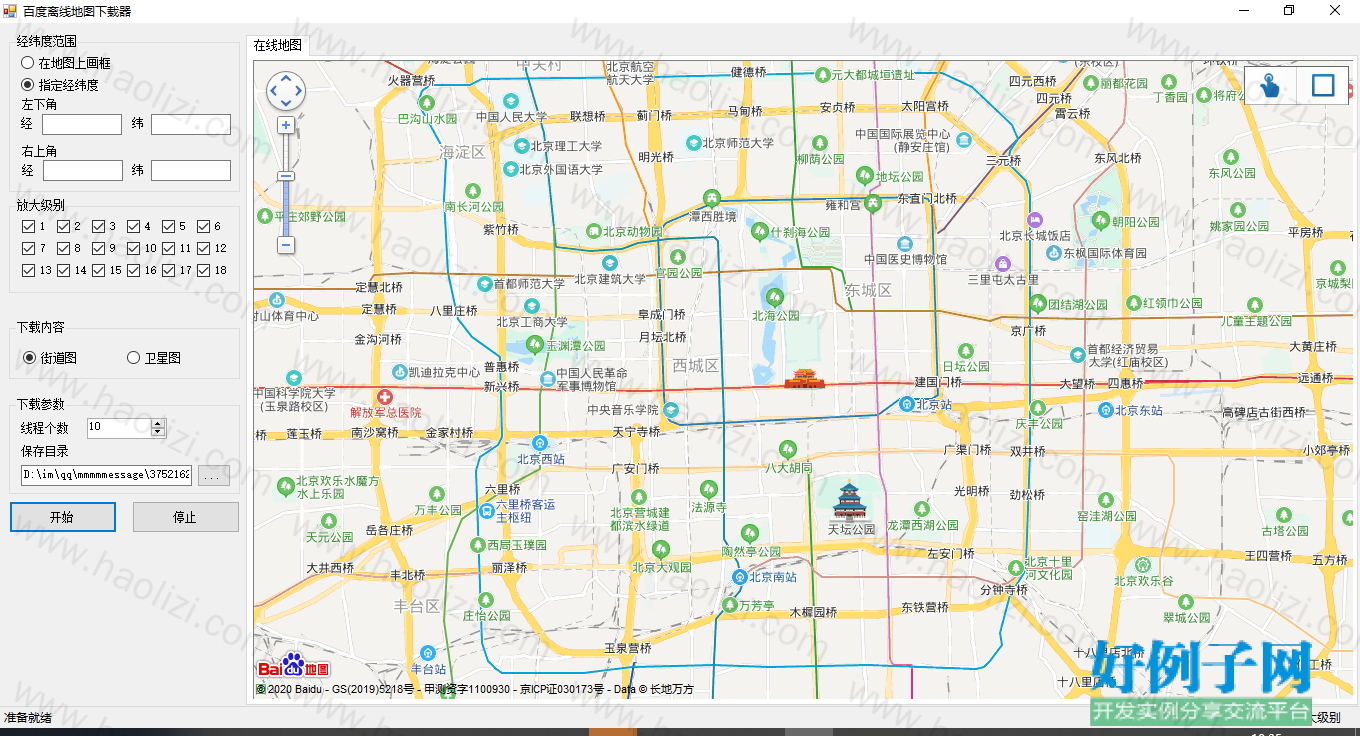This screenshot has height=736, width=1360.
Task: Click the red cross icon of 解放军总医院
Action: tap(385, 397)
